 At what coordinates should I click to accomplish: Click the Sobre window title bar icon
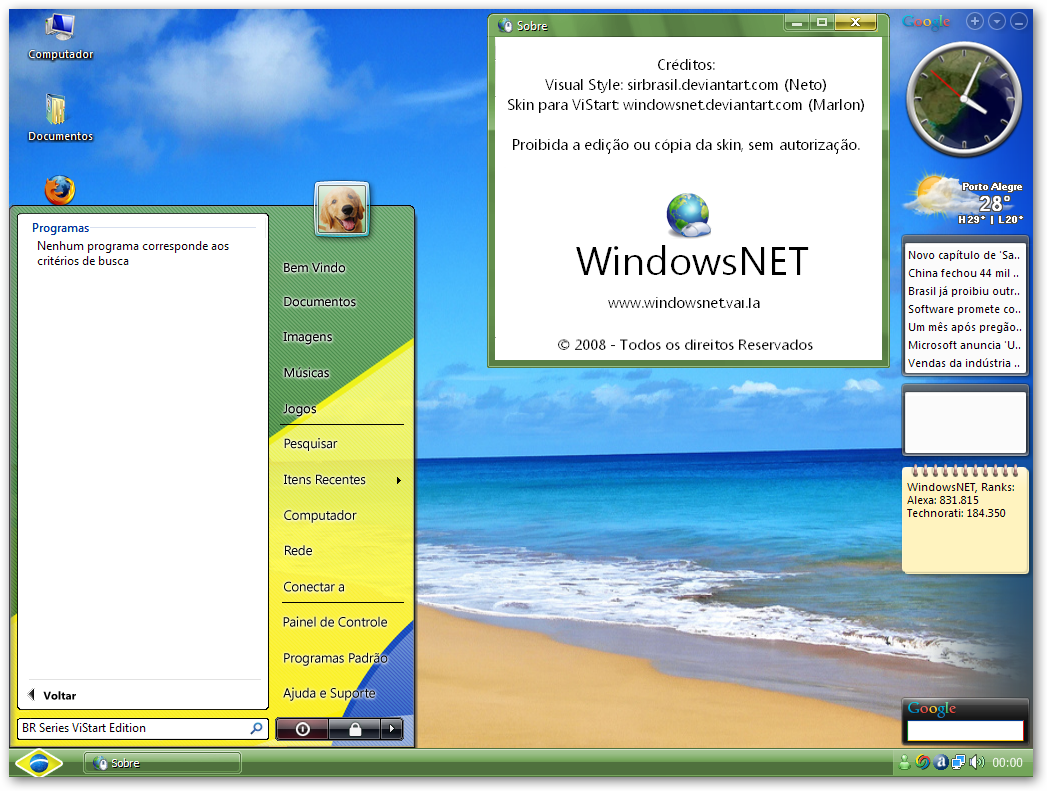[505, 25]
